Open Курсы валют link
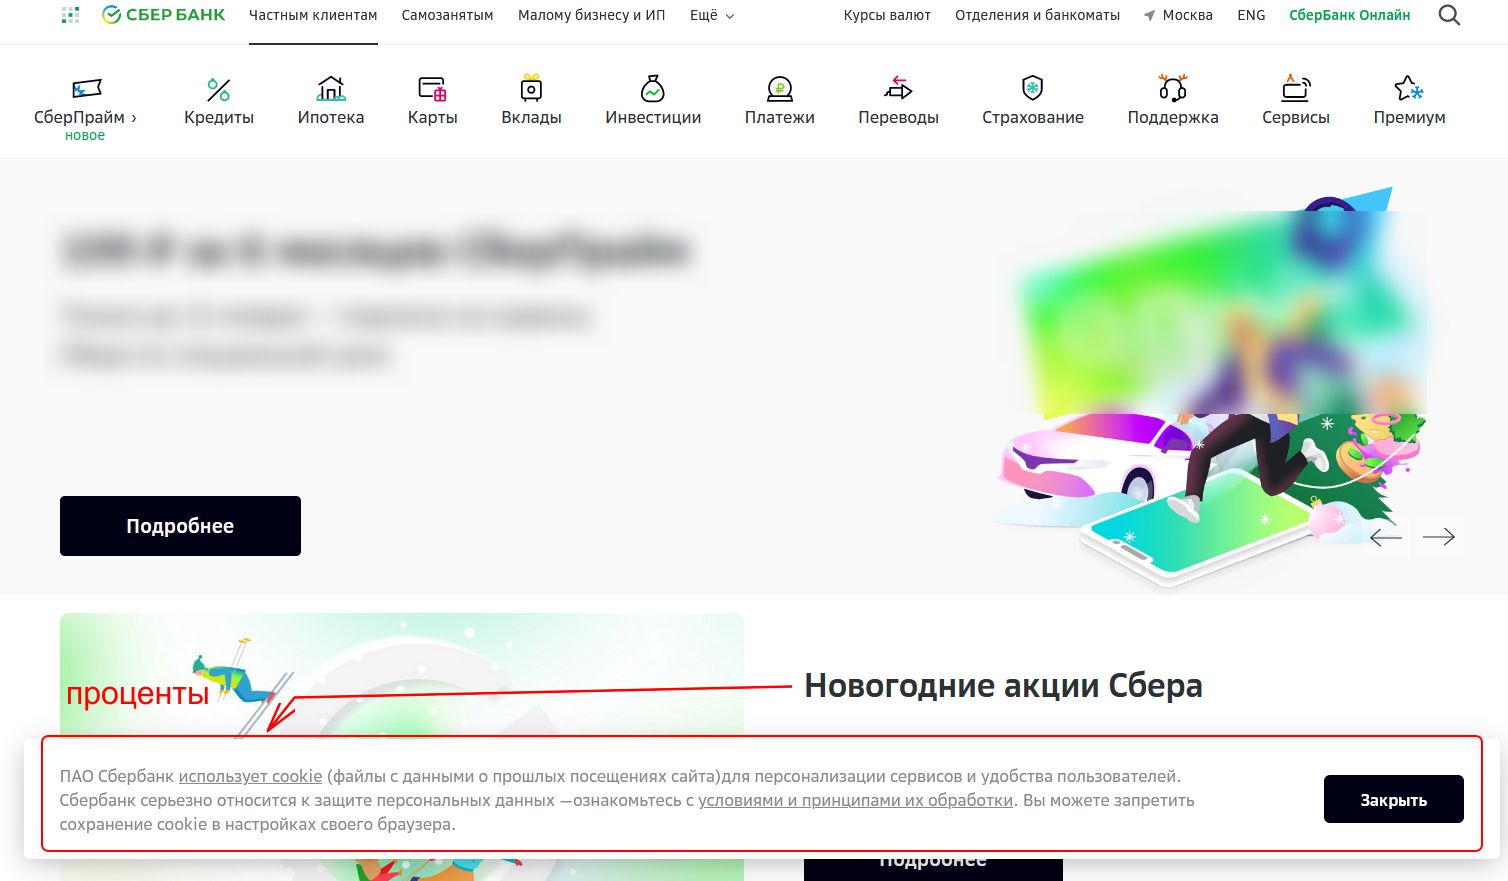 (x=887, y=16)
